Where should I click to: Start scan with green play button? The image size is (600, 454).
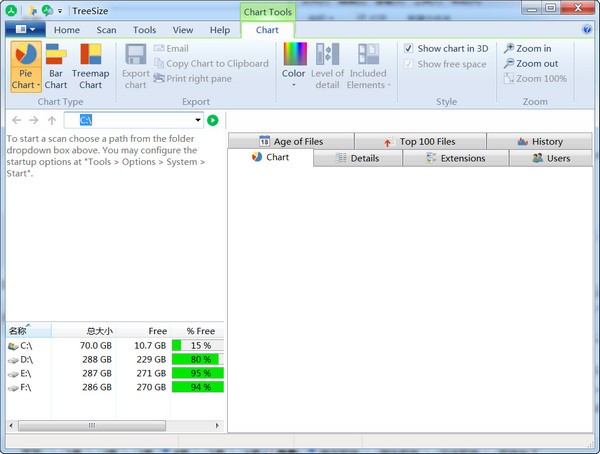point(213,120)
